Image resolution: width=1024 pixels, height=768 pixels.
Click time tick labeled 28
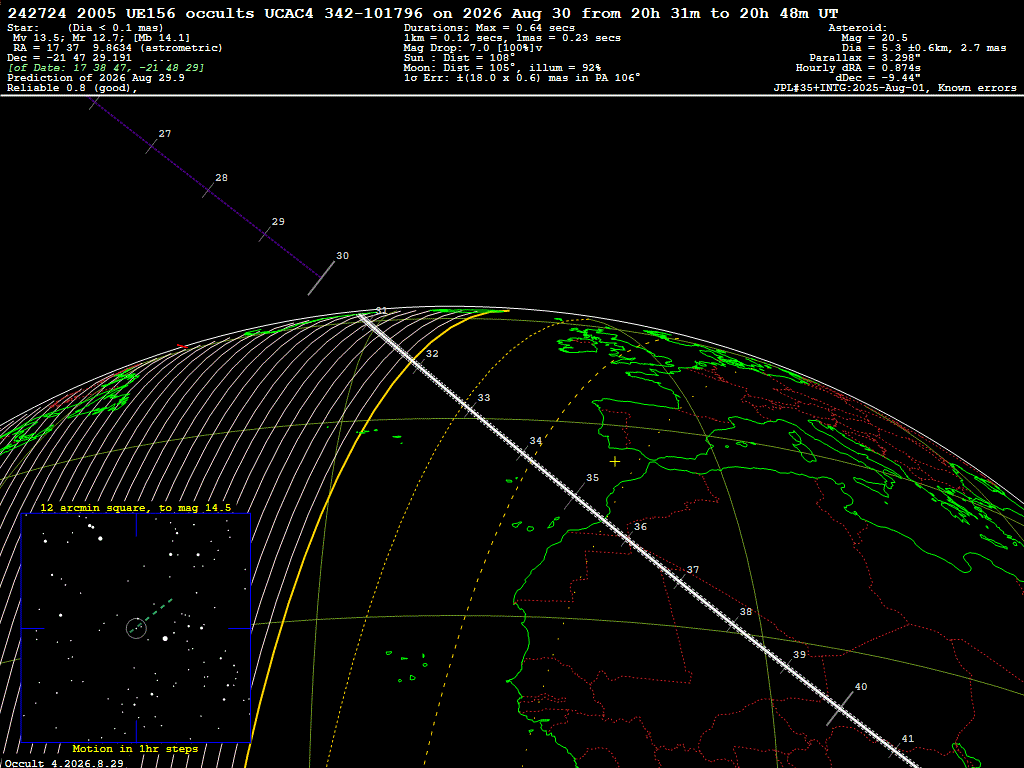click(x=221, y=177)
